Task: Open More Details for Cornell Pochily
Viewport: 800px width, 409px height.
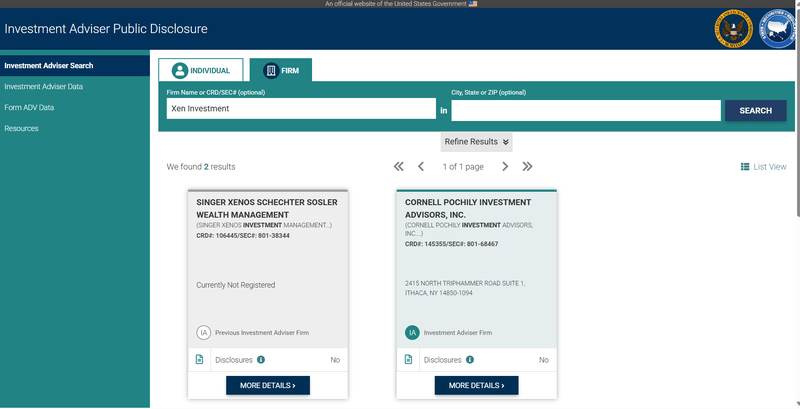Action: click(x=477, y=386)
